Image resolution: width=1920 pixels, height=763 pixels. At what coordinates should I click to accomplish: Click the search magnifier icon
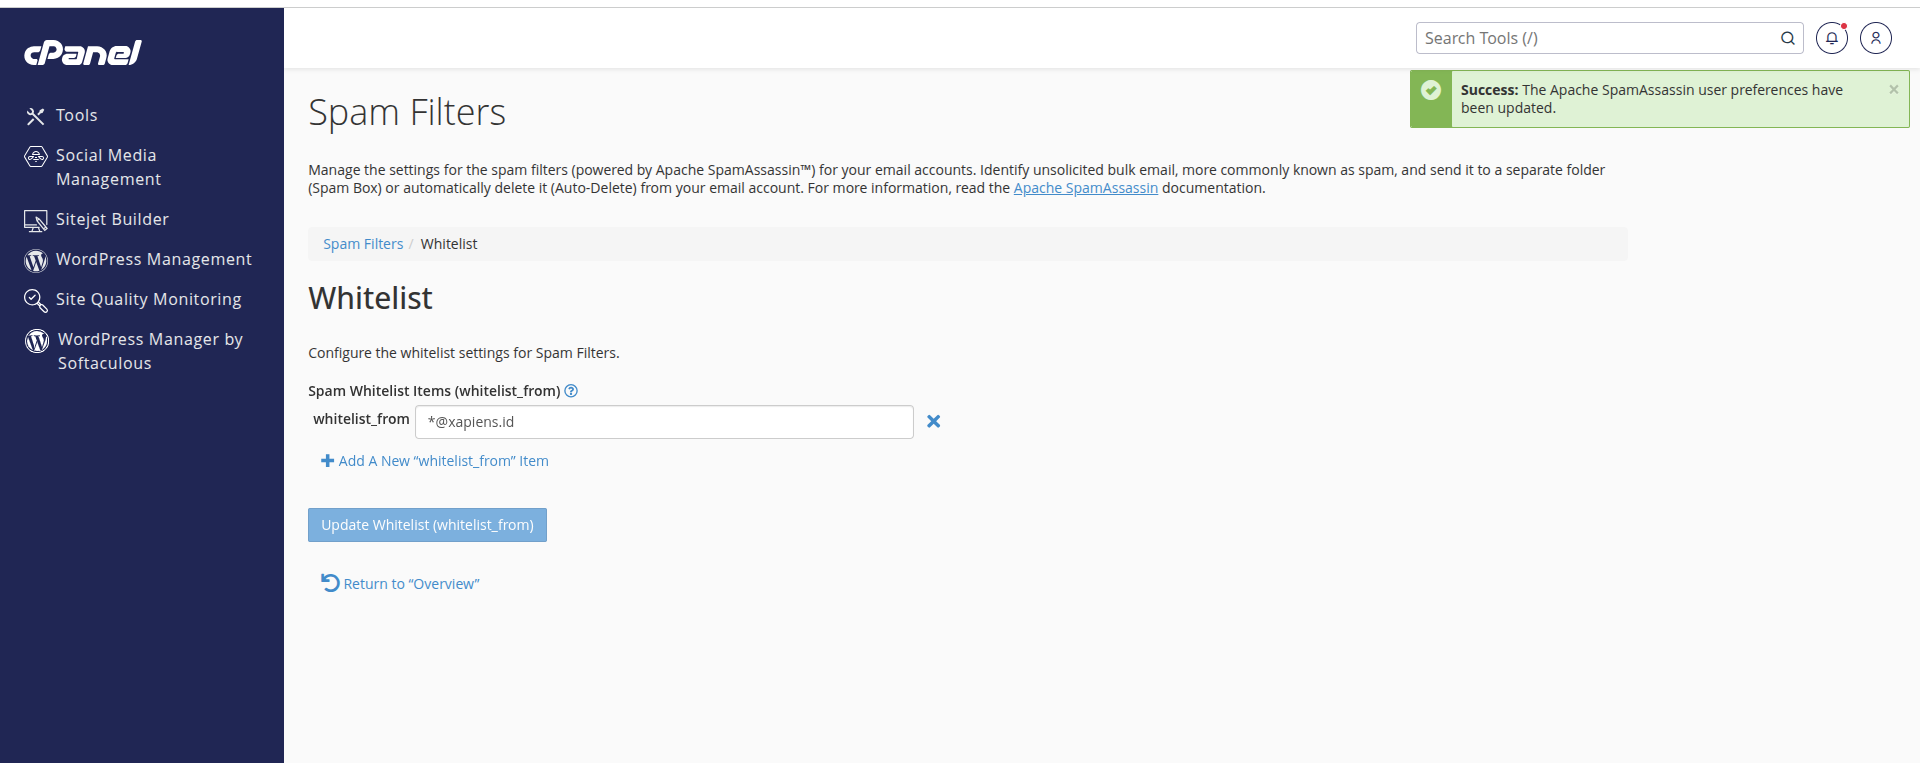(1788, 38)
